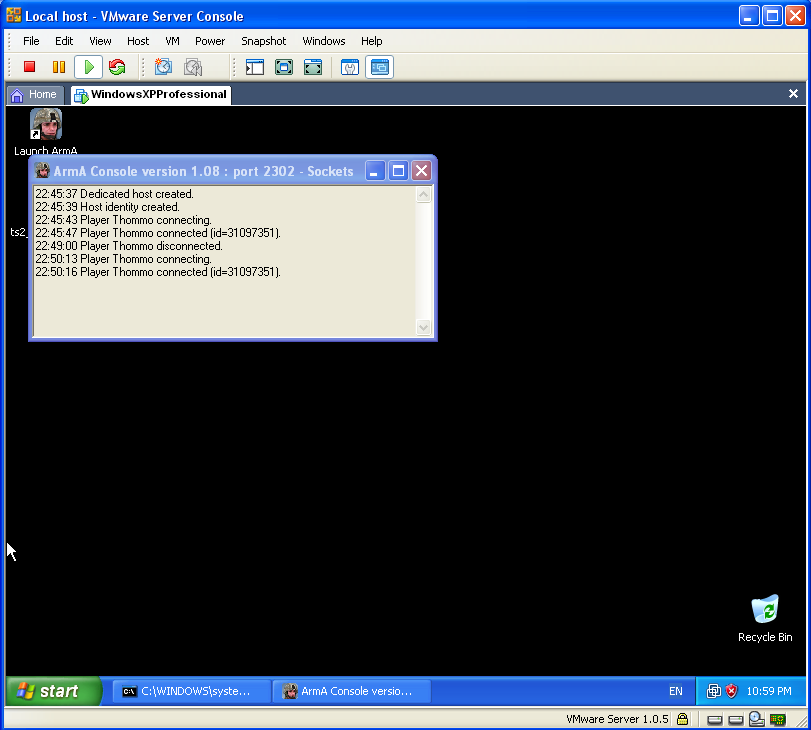Click the lock icon in VMware status bar
Image resolution: width=811 pixels, height=730 pixels.
click(682, 719)
